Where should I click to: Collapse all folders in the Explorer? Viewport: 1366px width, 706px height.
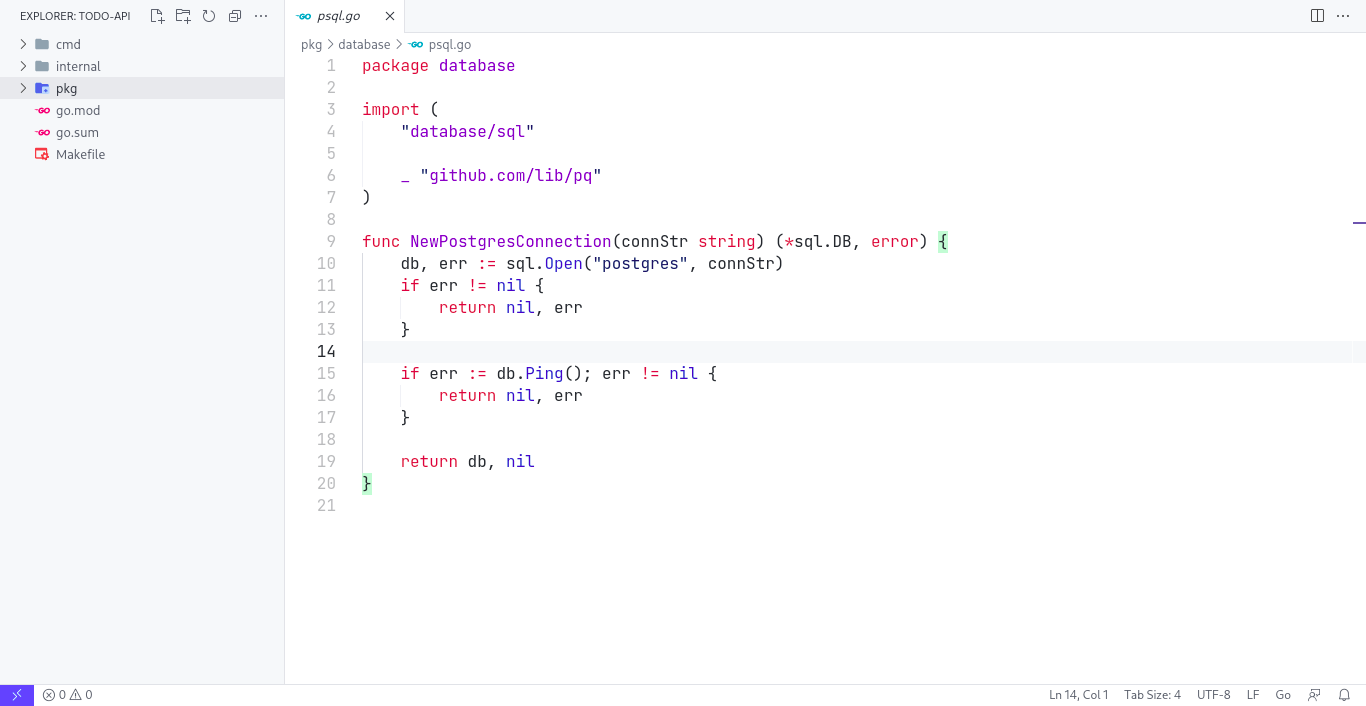(x=234, y=16)
